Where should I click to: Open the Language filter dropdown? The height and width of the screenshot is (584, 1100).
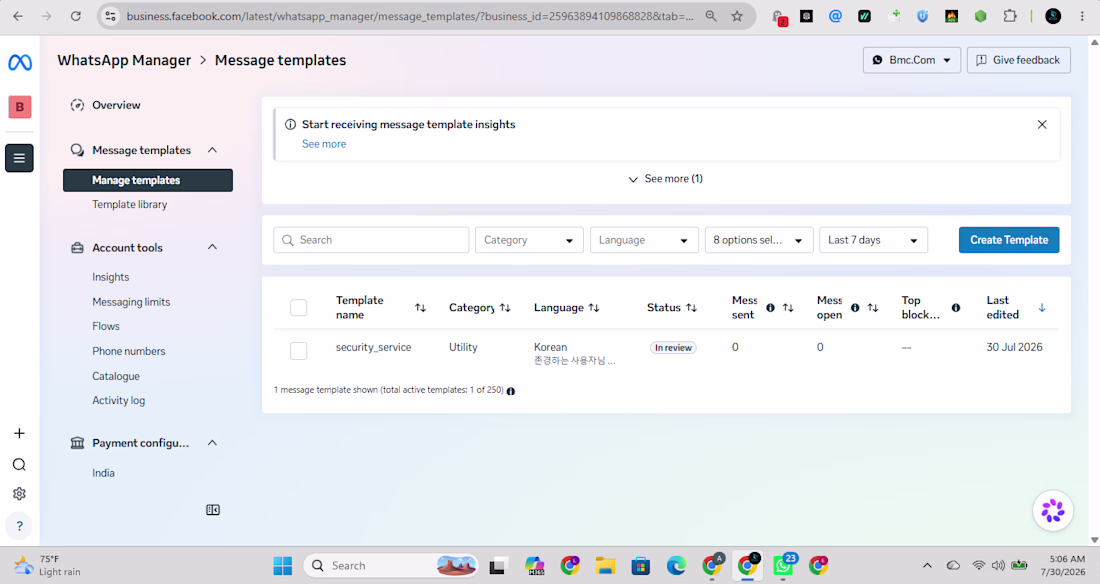click(x=644, y=240)
